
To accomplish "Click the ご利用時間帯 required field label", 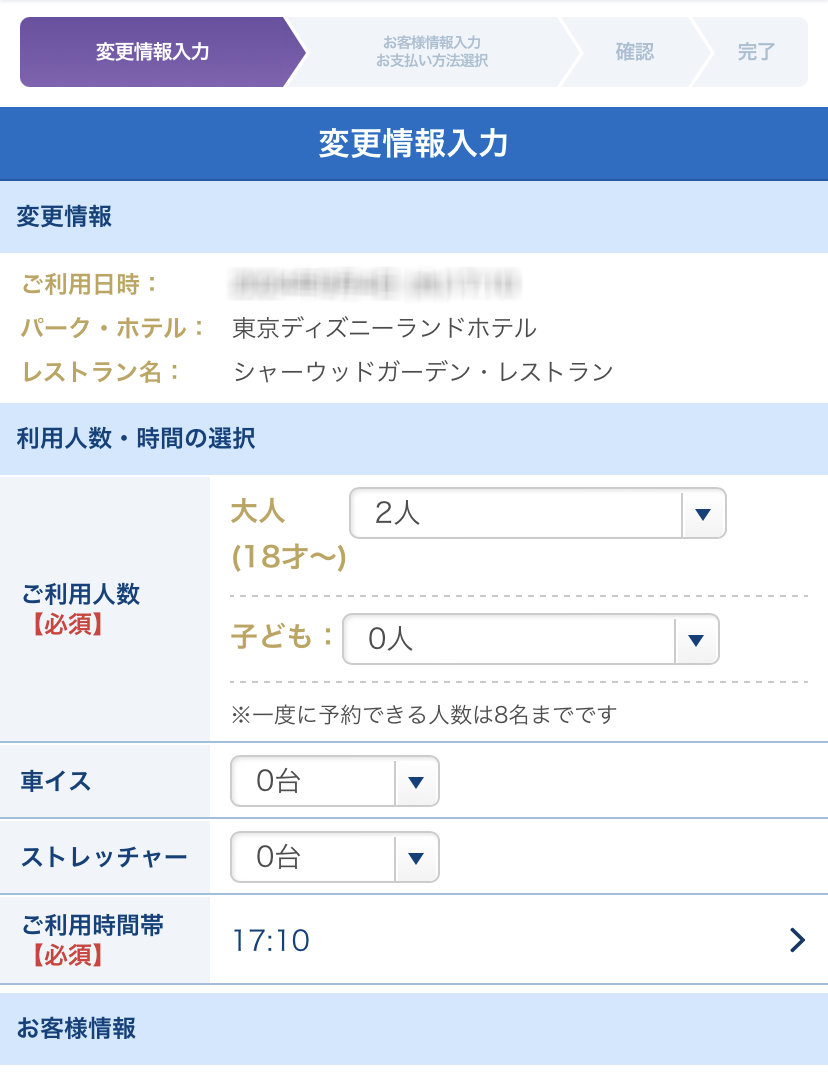I will coord(92,940).
